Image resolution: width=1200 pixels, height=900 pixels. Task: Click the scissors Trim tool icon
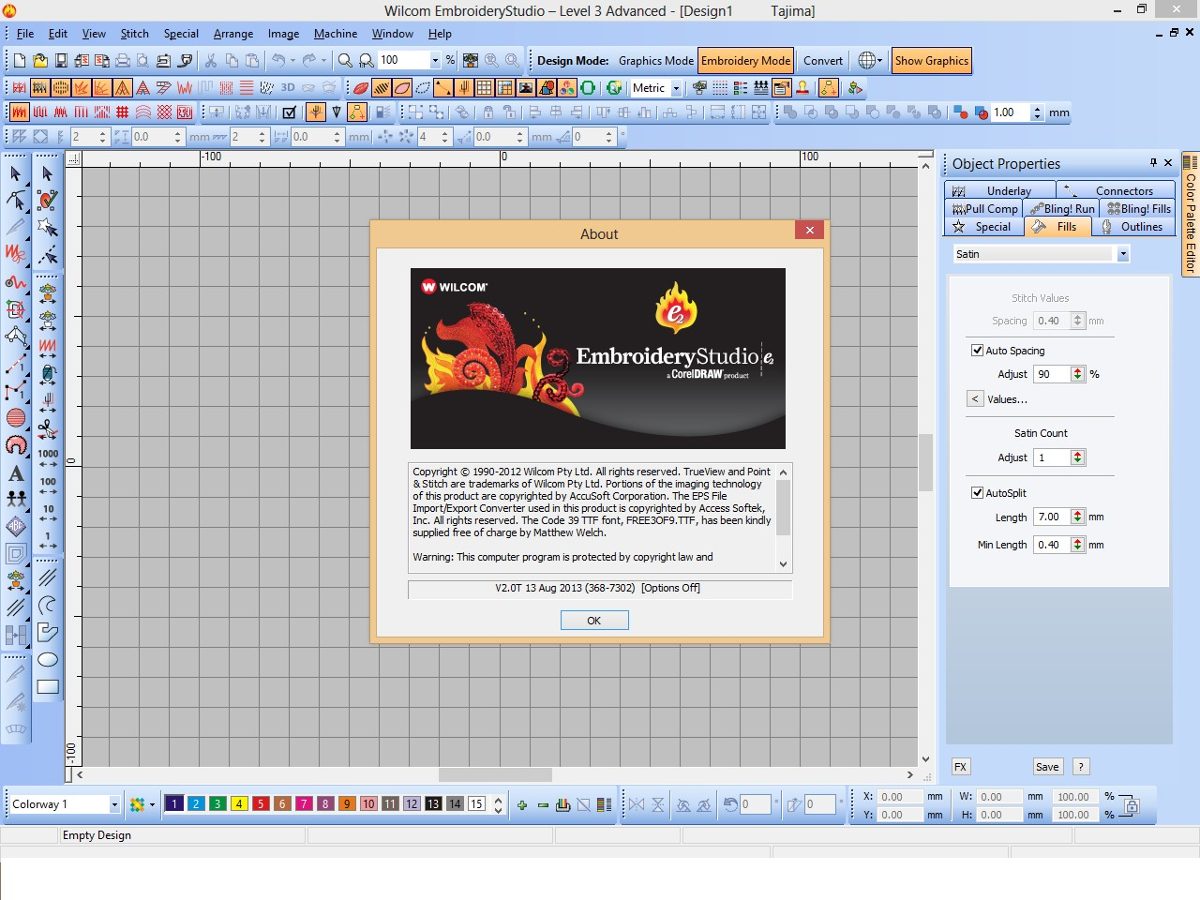click(48, 429)
